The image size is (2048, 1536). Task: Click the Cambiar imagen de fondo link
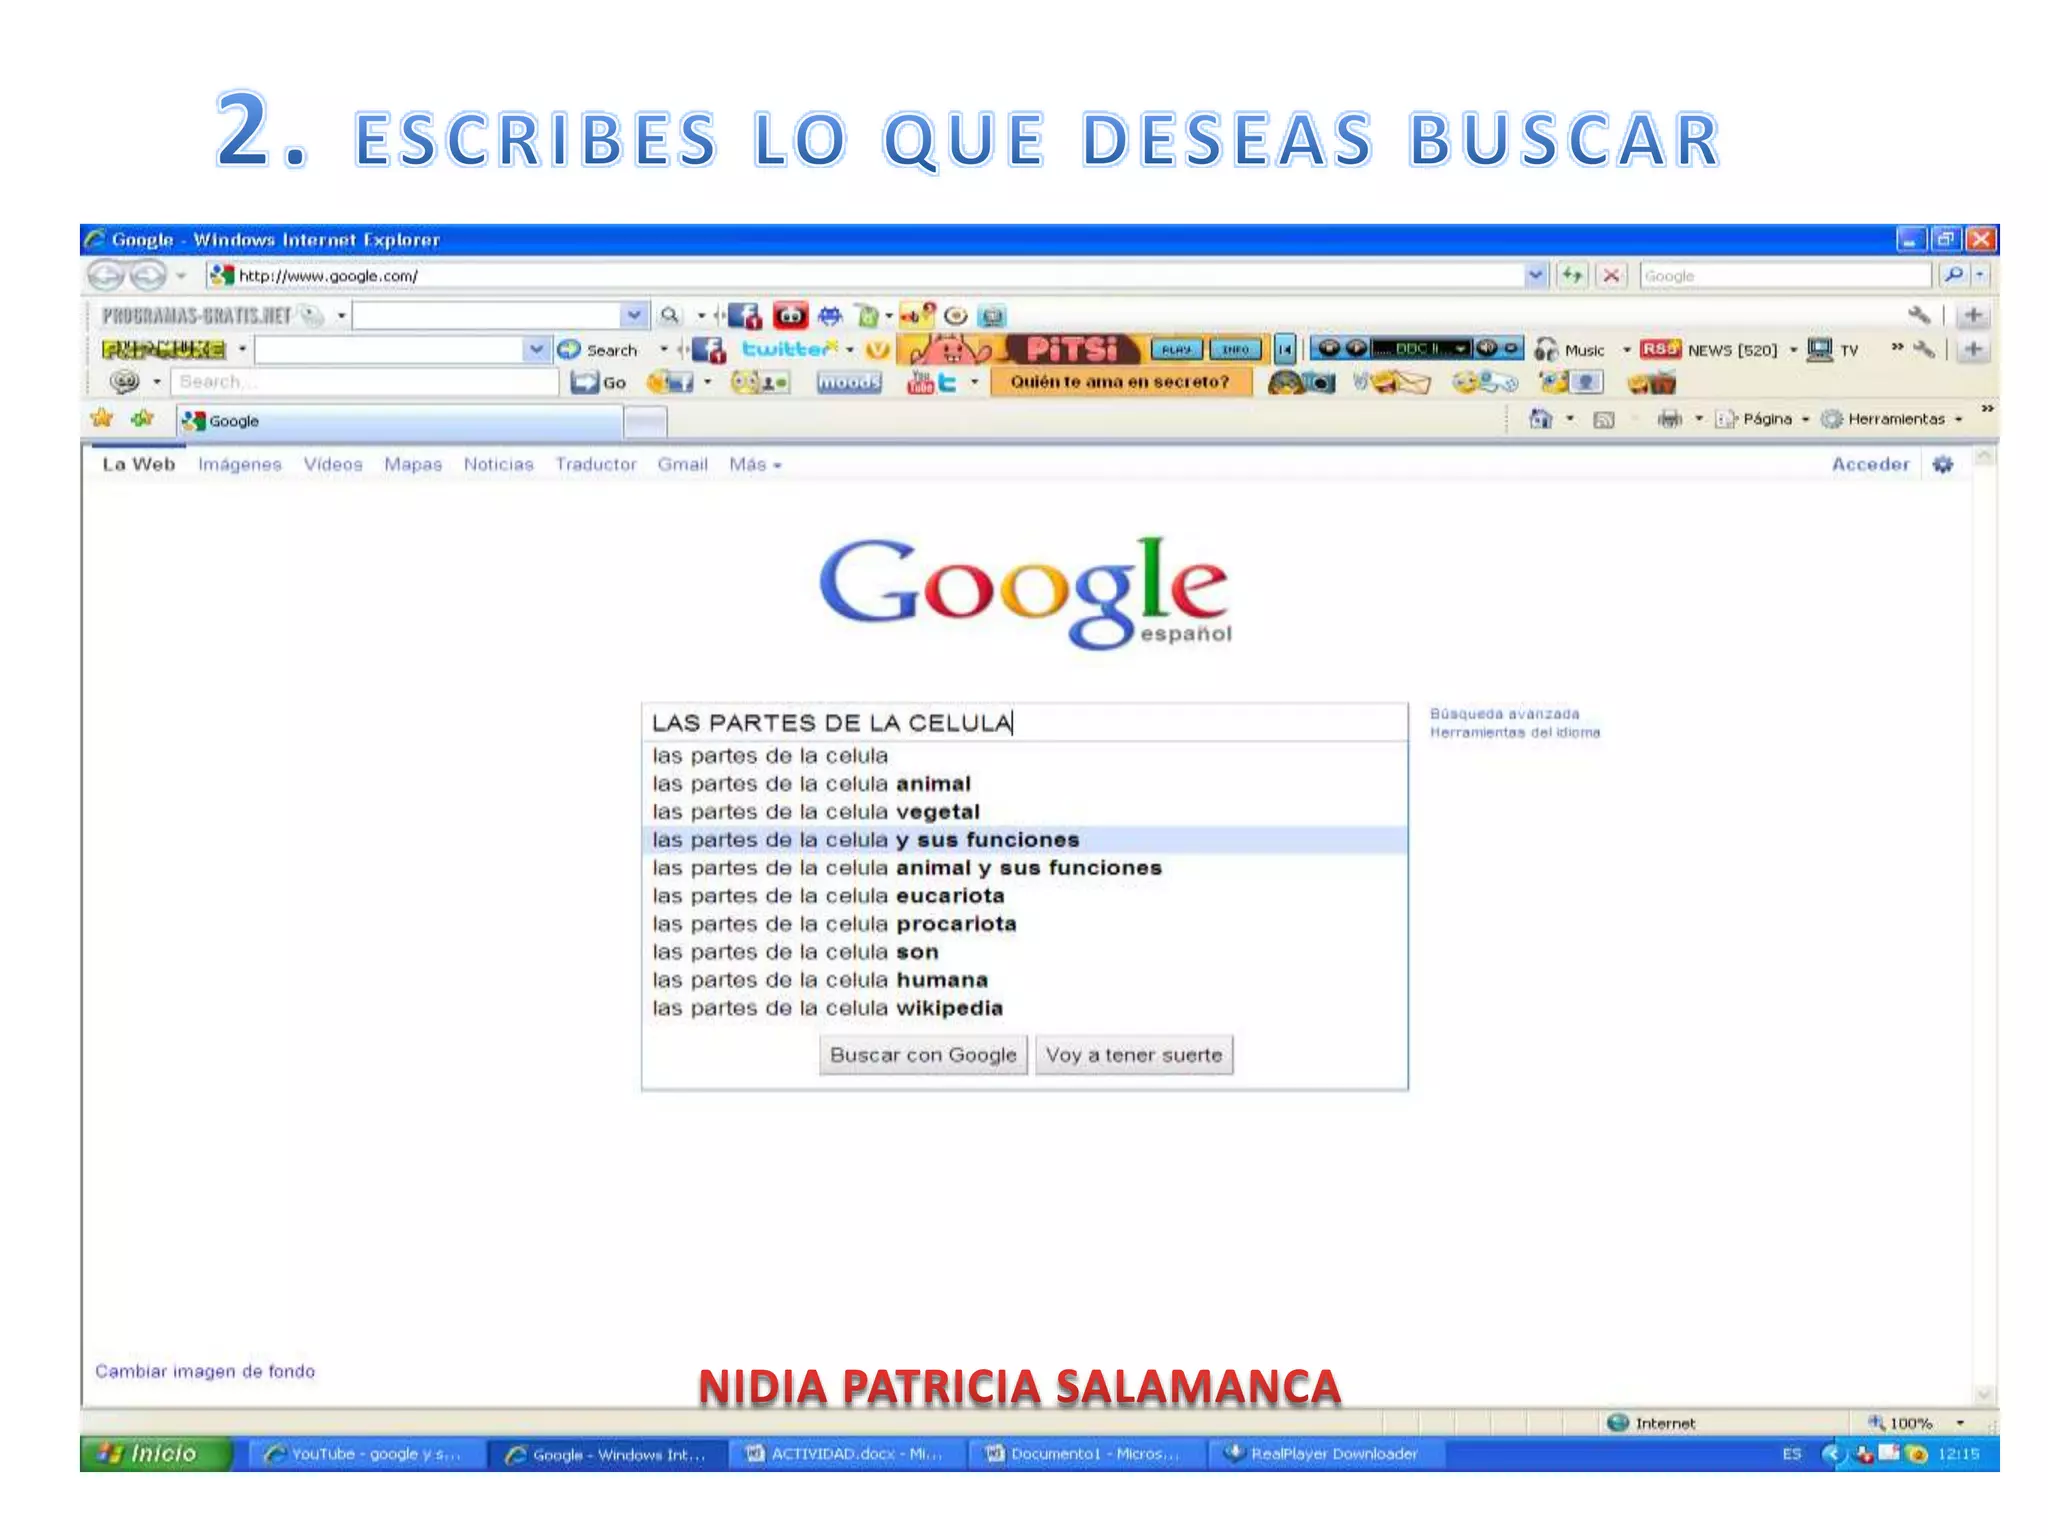pyautogui.click(x=205, y=1371)
